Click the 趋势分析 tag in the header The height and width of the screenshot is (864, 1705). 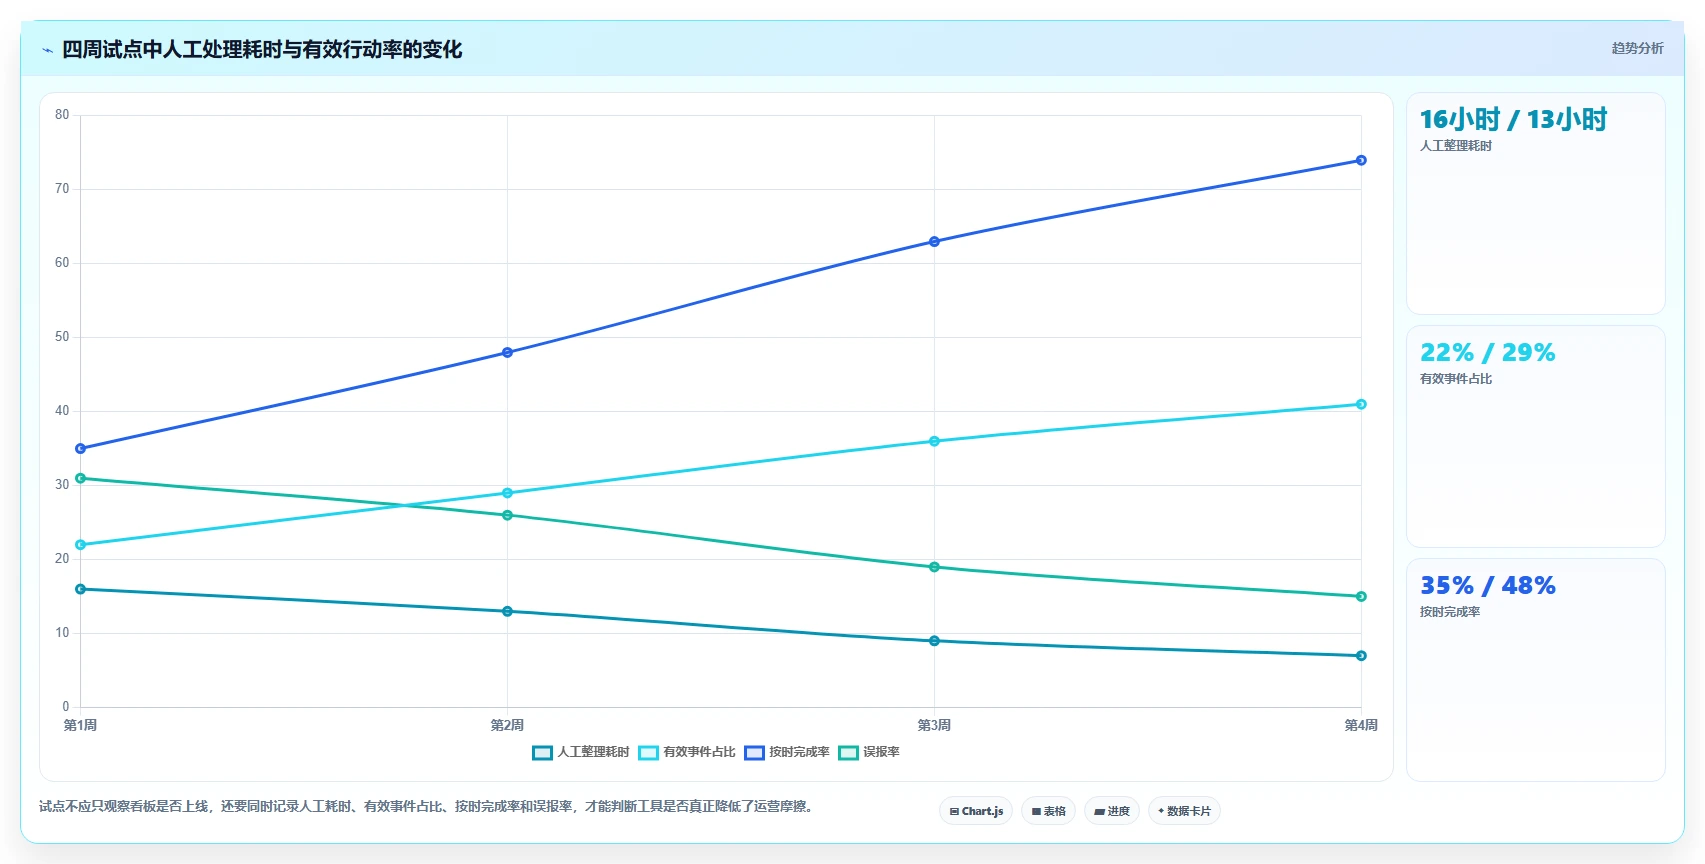tap(1637, 48)
